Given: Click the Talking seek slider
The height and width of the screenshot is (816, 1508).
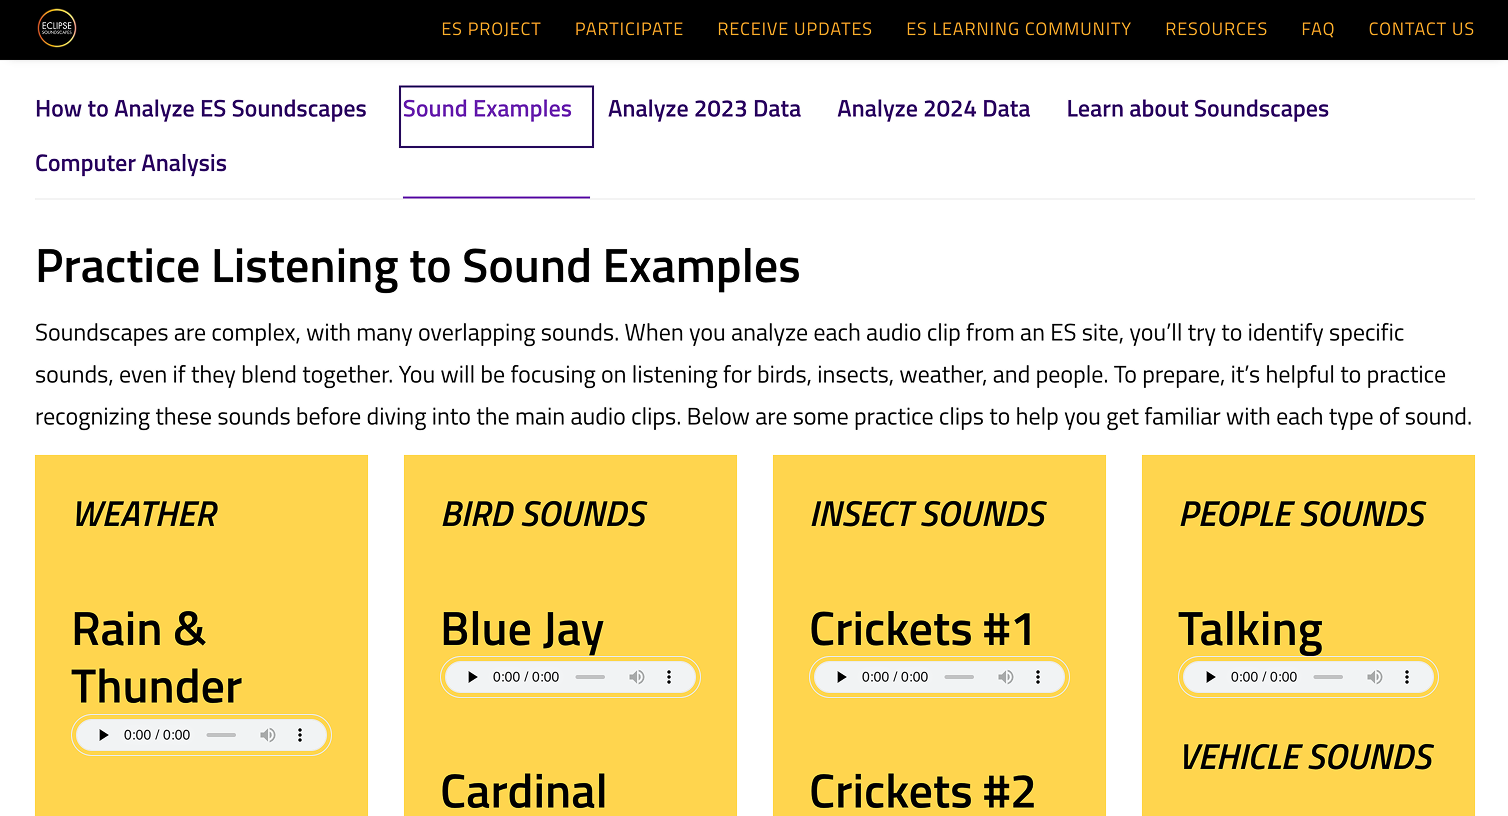Looking at the screenshot, I should [1328, 677].
